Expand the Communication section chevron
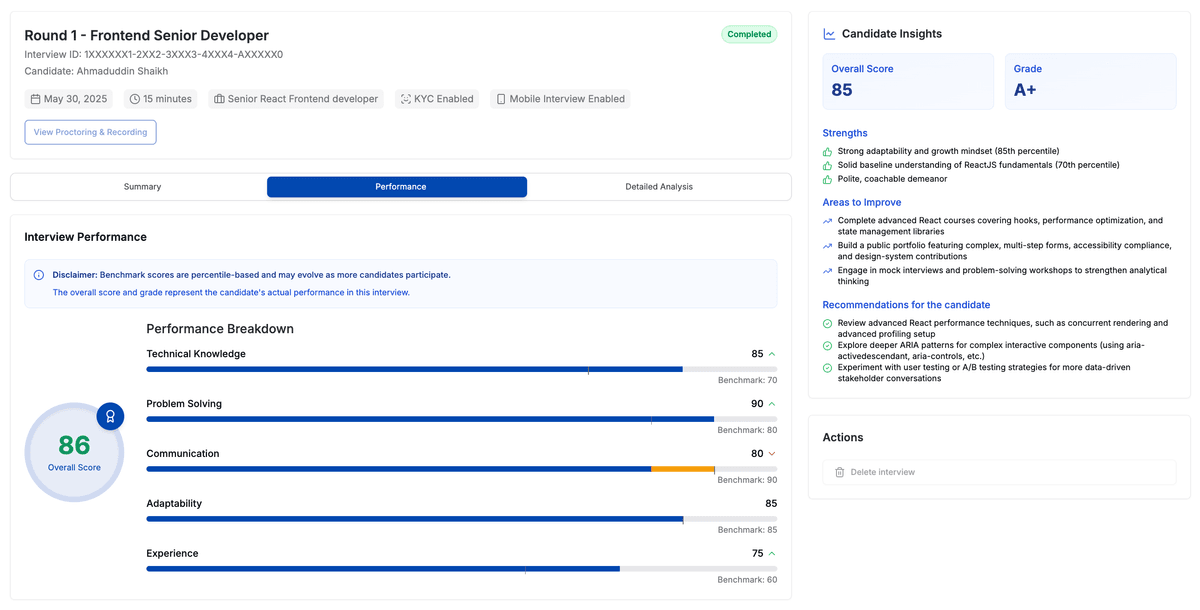This screenshot has width=1200, height=610. [770, 453]
